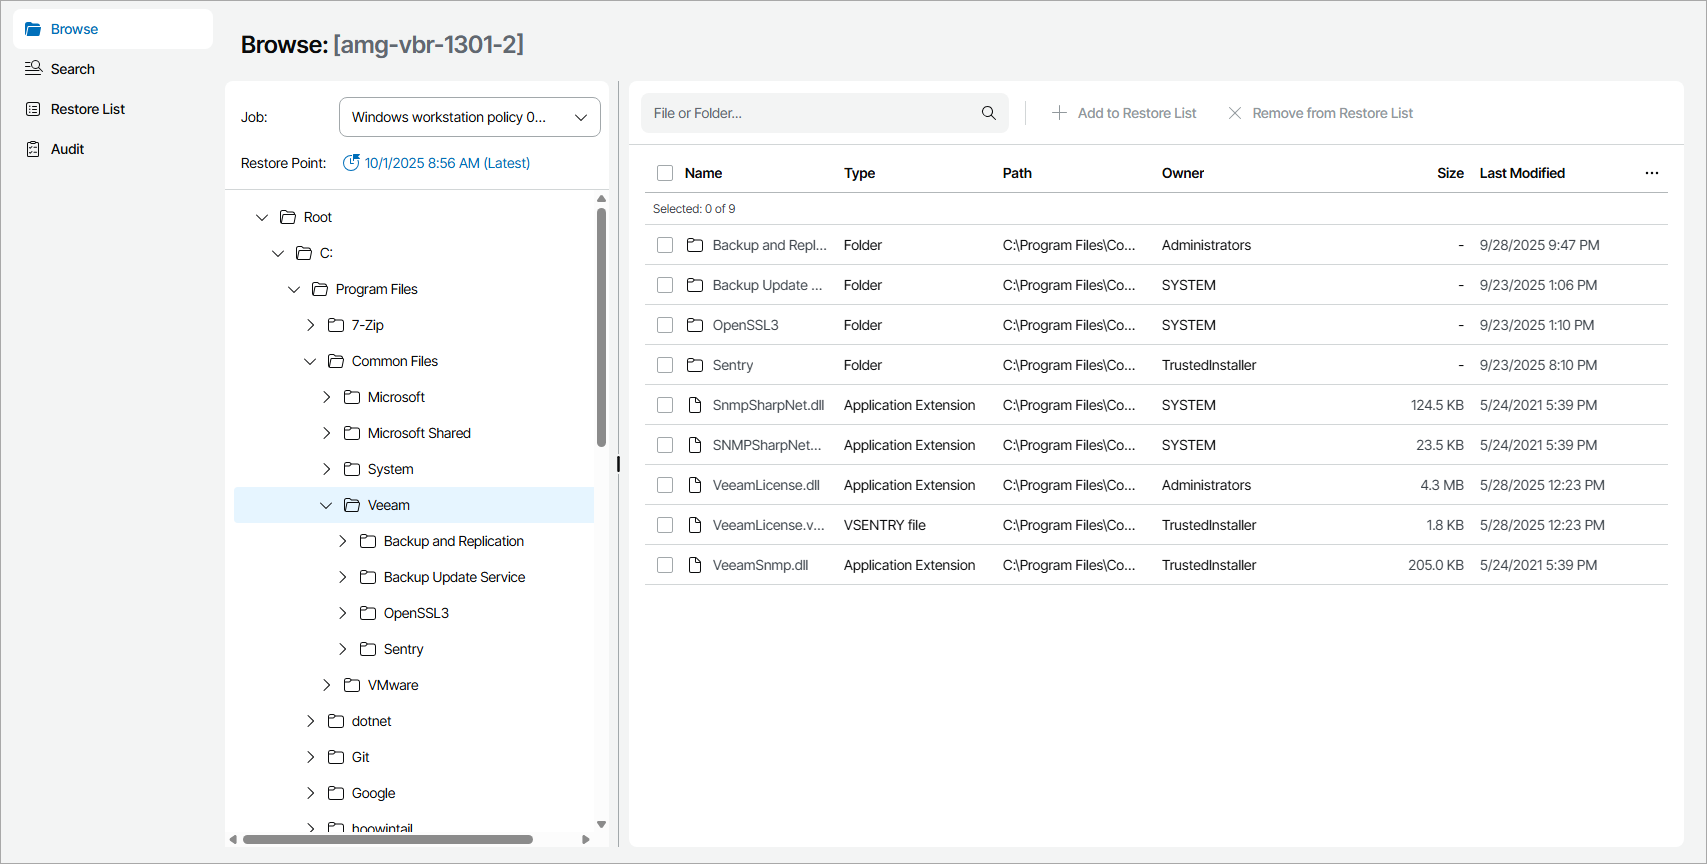Click the Restore List icon in sidebar

[x=33, y=109]
